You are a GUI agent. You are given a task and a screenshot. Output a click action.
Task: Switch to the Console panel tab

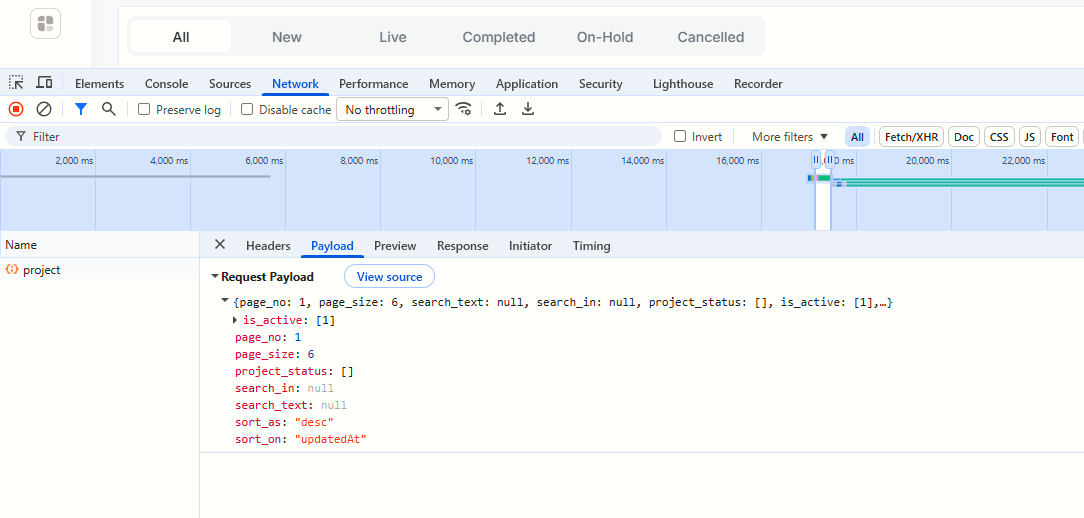tap(167, 84)
